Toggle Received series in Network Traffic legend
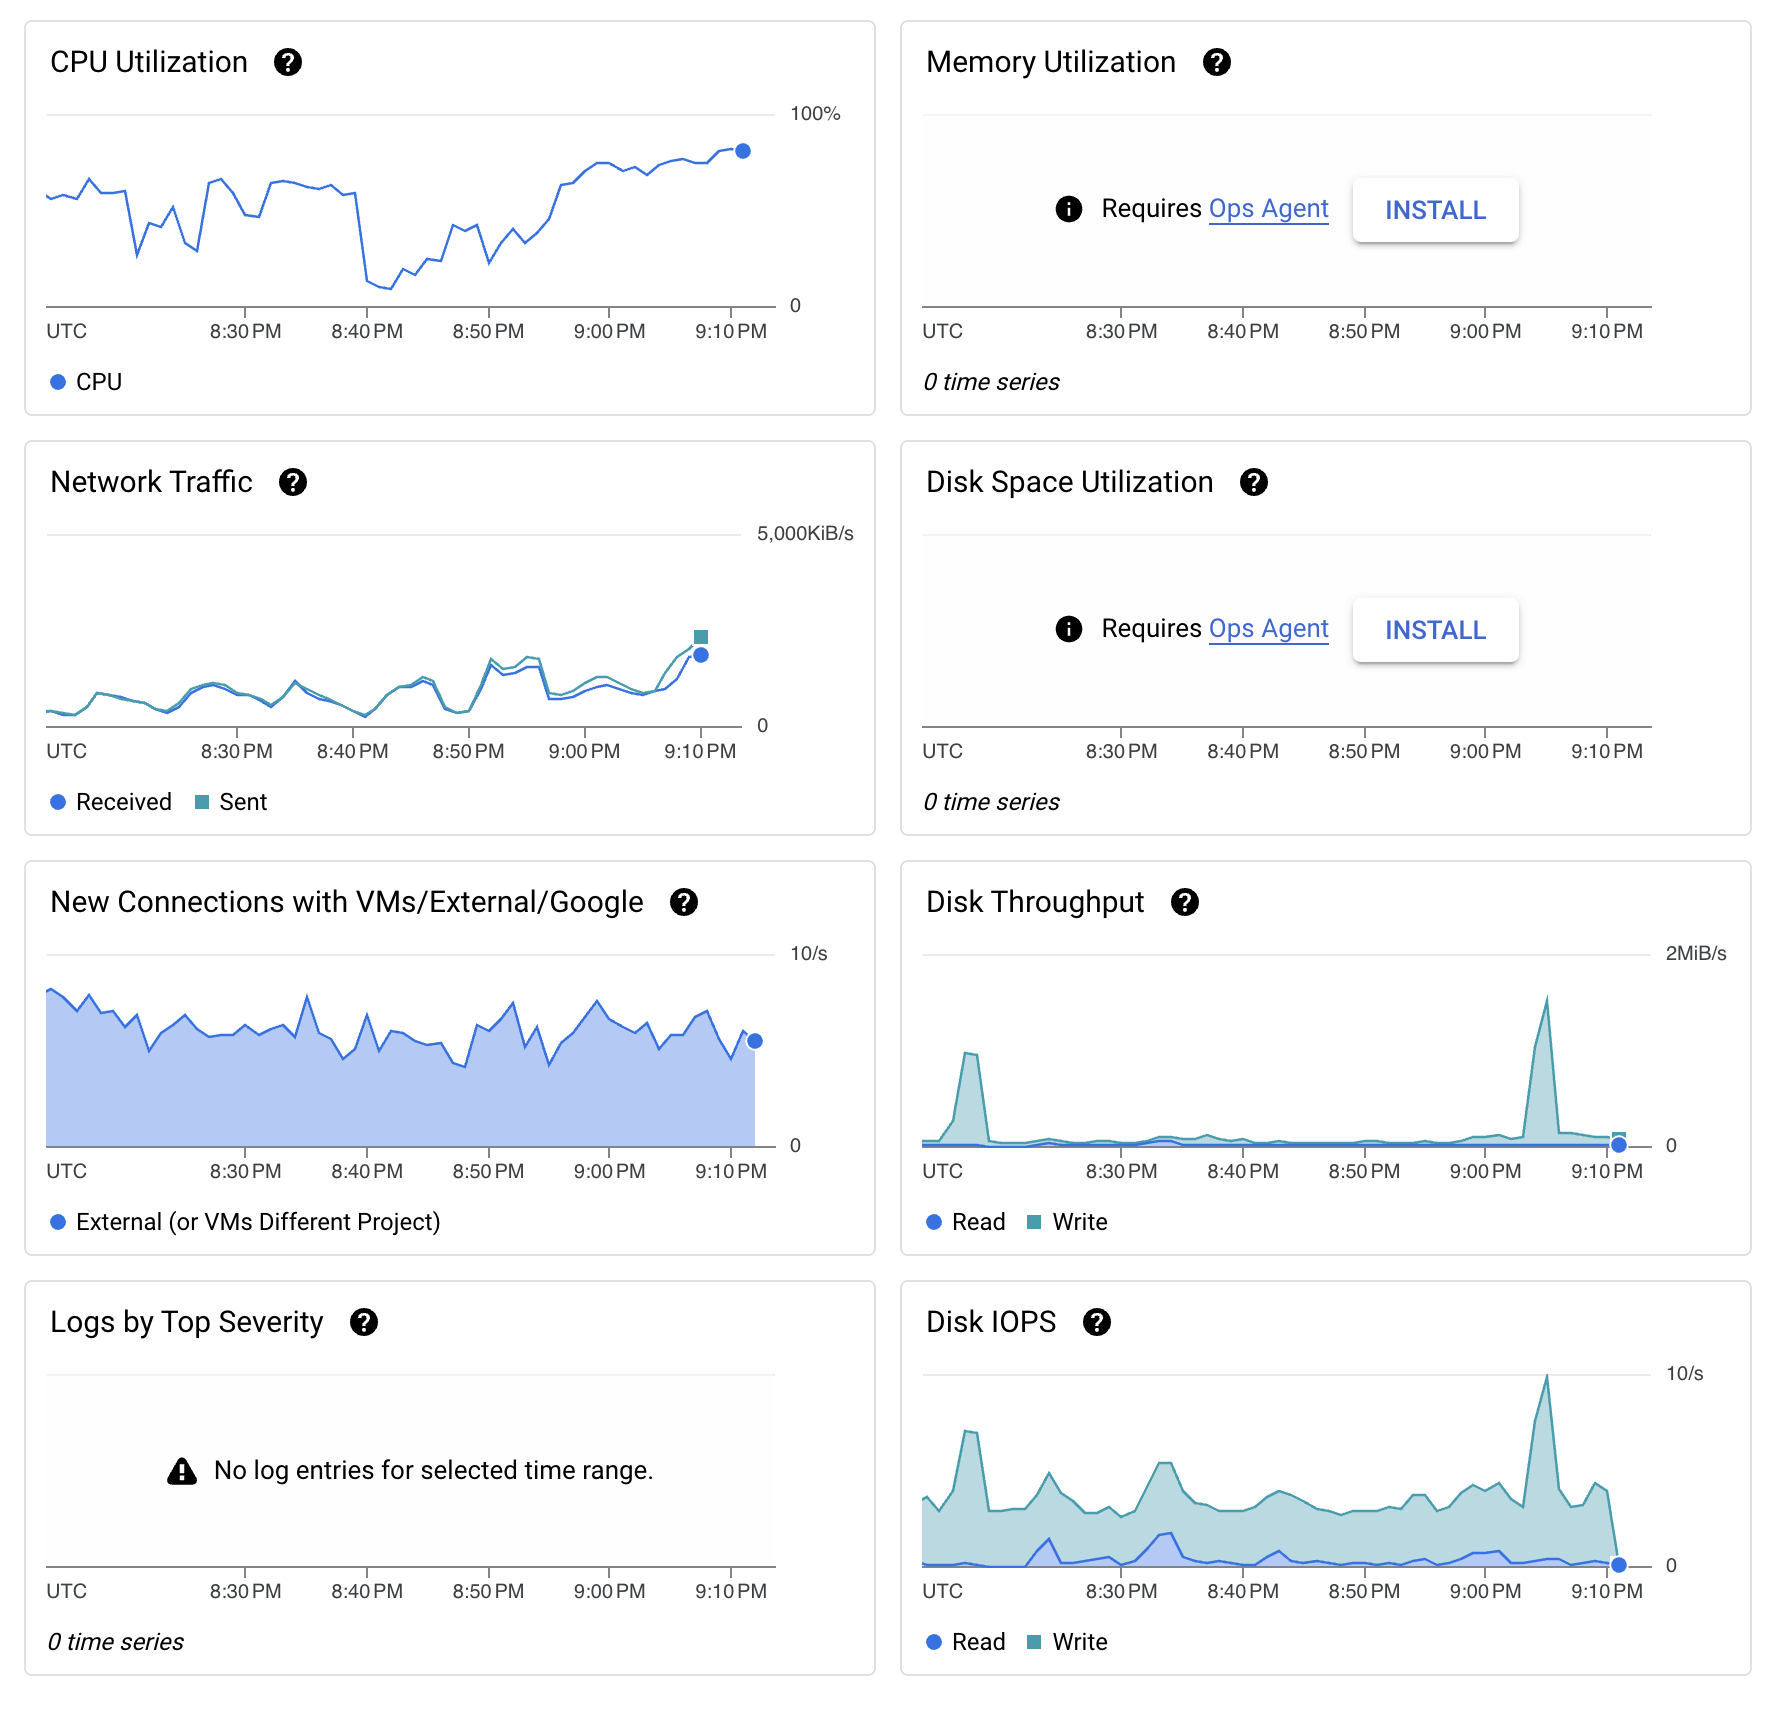The image size is (1788, 1710). (x=111, y=802)
